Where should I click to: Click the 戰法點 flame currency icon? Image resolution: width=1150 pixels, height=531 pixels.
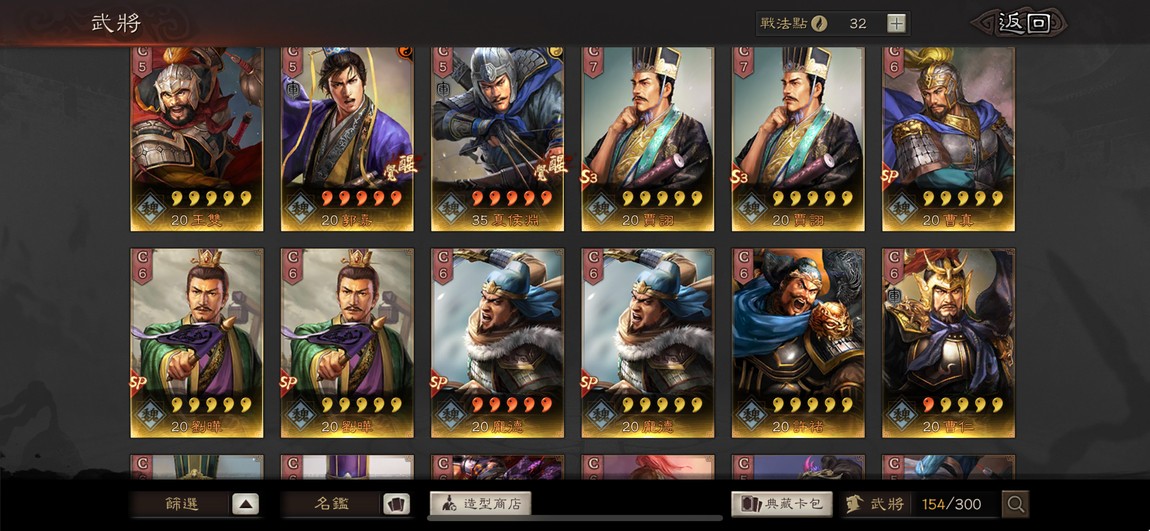pyautogui.click(x=819, y=23)
